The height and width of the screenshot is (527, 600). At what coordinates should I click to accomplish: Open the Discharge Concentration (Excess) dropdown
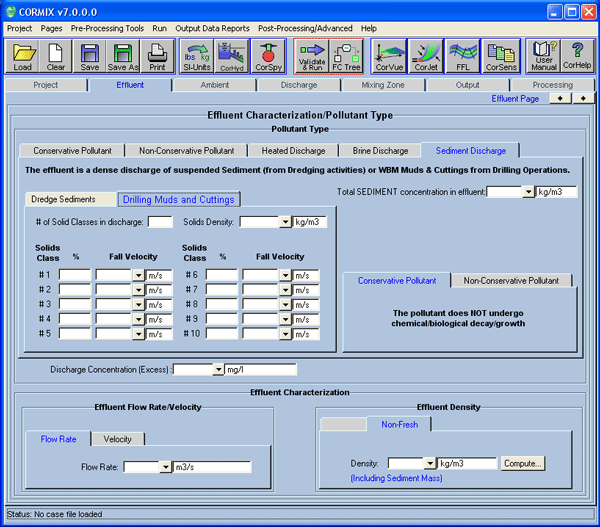point(218,370)
